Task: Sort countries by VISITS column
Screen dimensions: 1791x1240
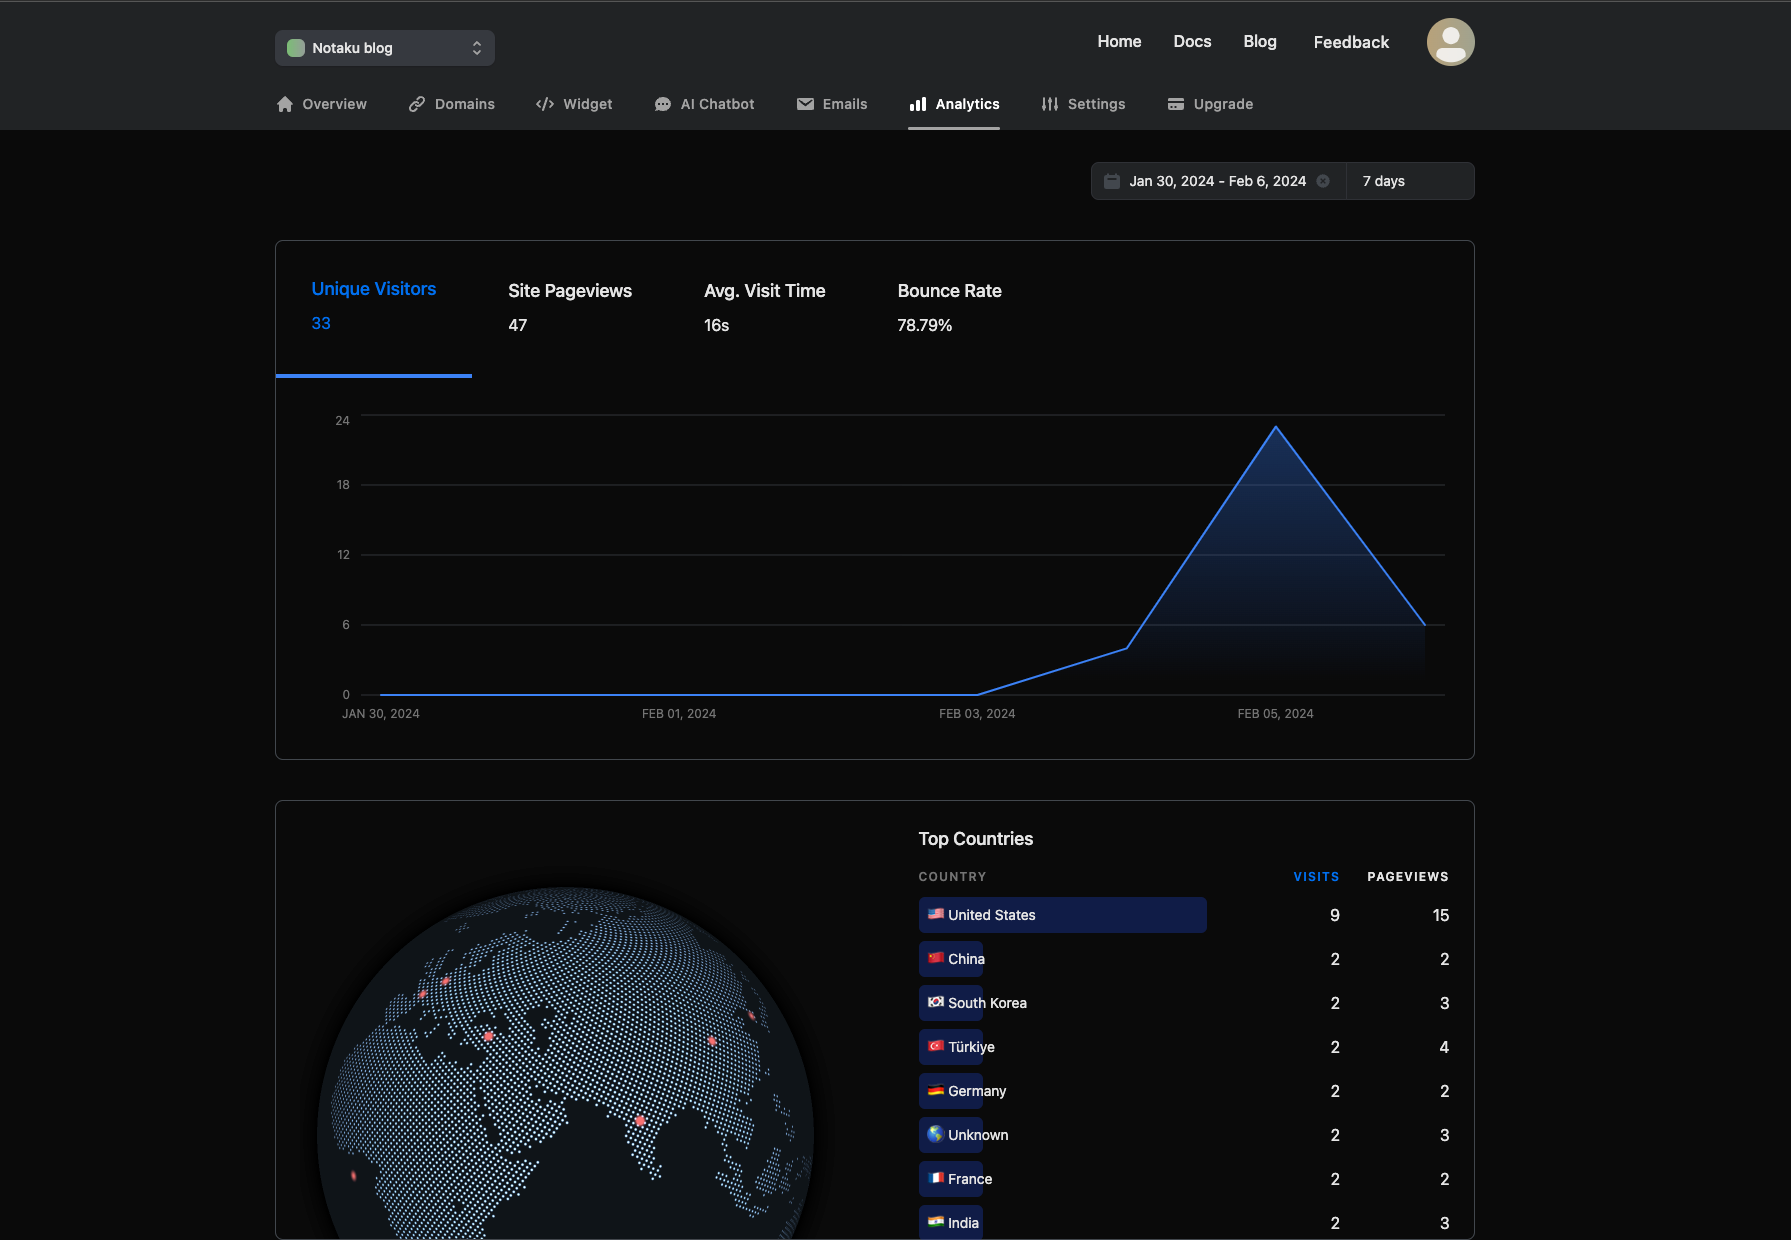Action: click(x=1316, y=877)
